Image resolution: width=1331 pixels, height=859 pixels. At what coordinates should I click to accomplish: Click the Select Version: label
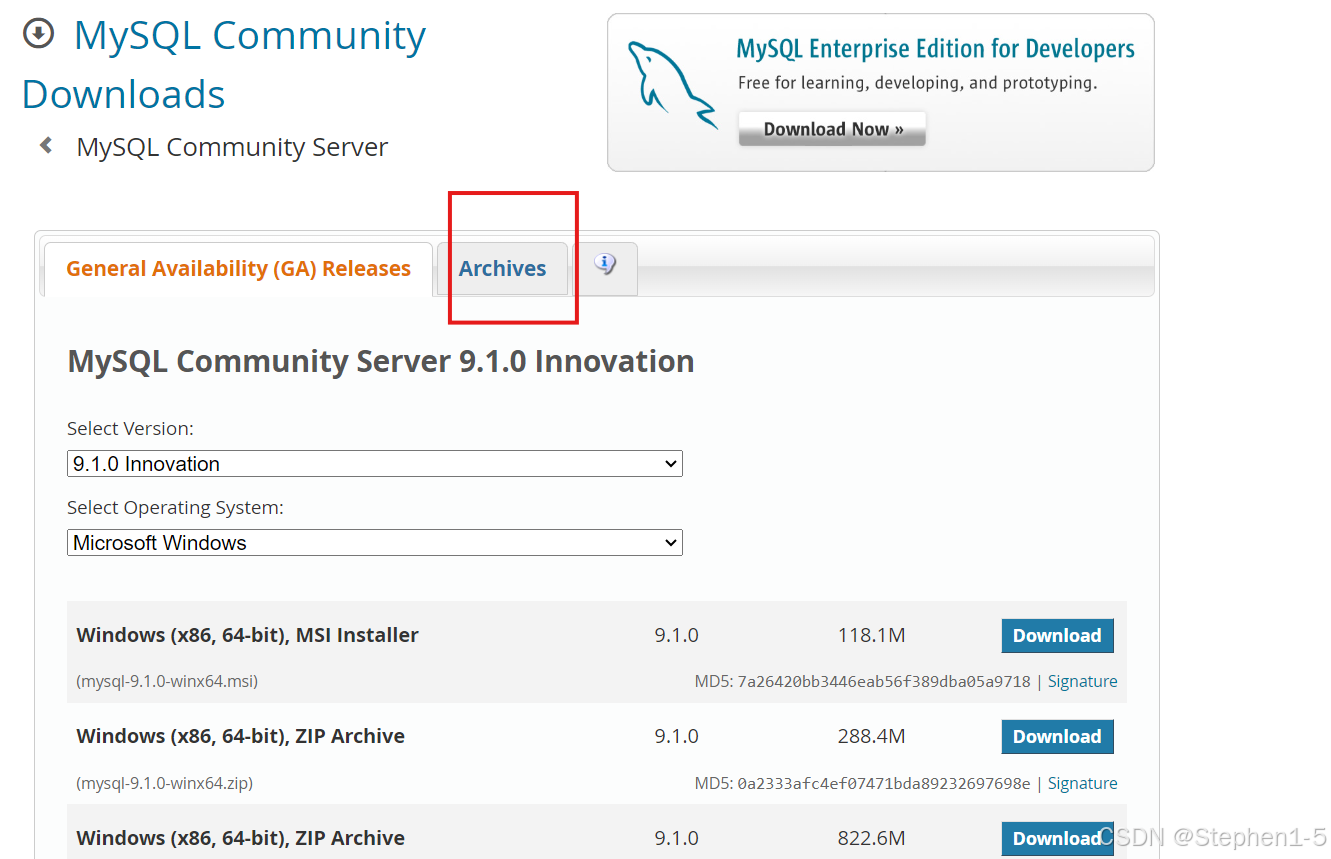130,428
